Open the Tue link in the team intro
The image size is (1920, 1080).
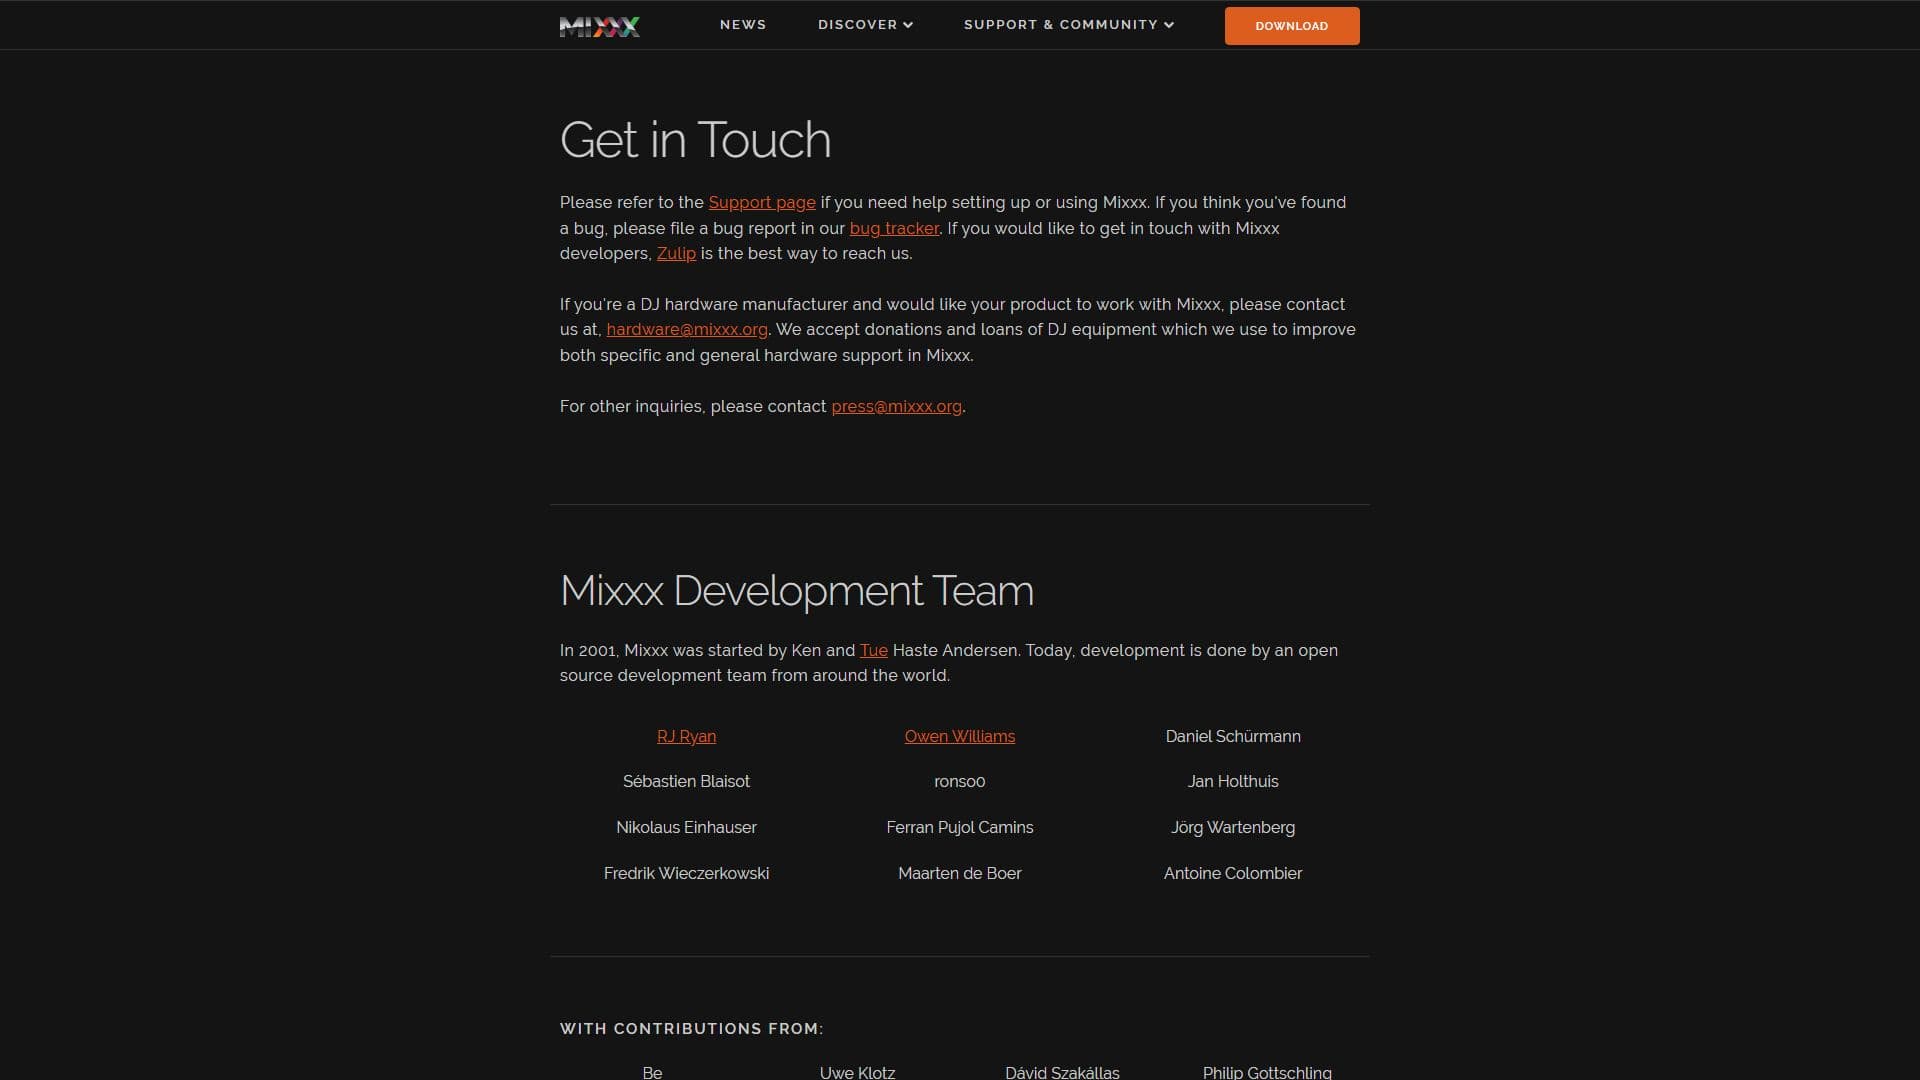(x=874, y=651)
